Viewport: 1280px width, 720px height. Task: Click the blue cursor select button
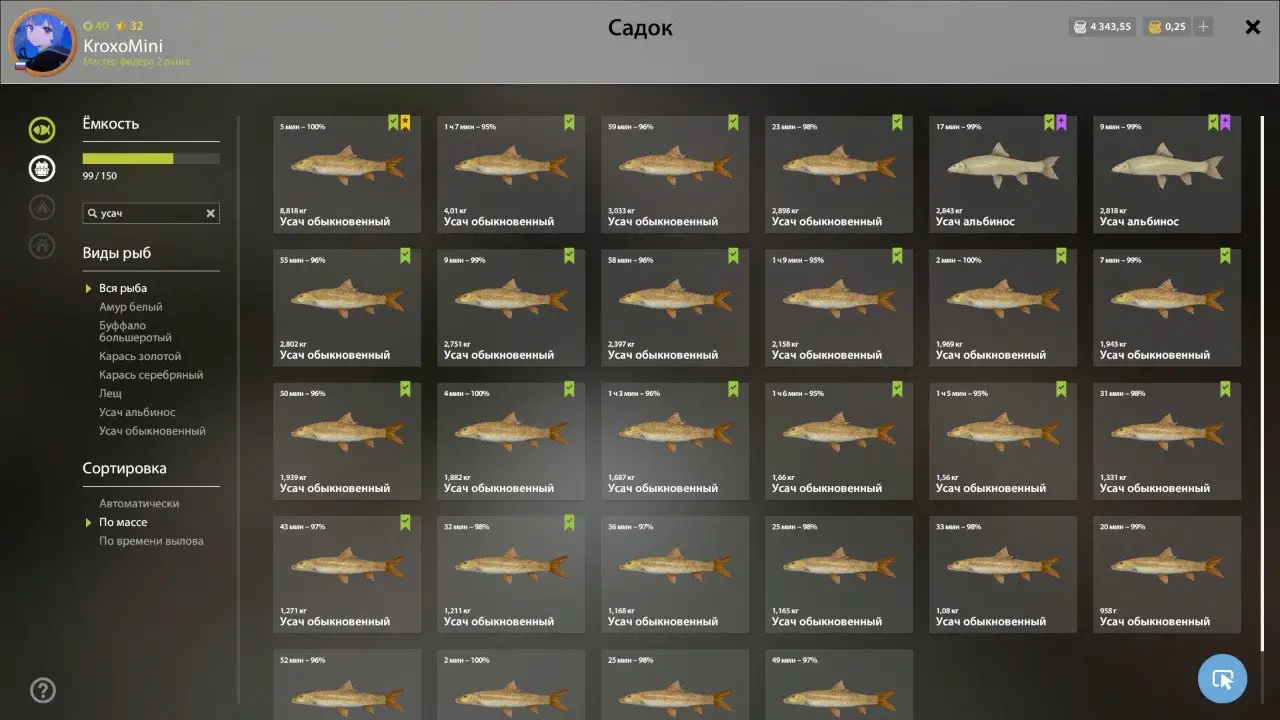(1222, 680)
